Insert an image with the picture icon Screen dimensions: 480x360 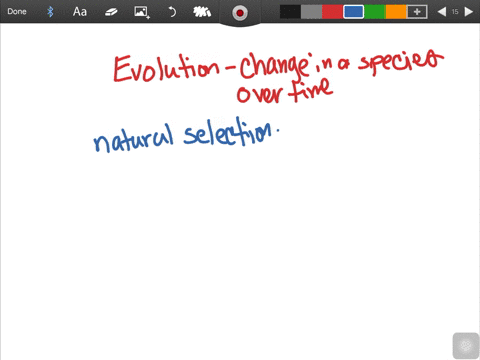click(x=142, y=12)
